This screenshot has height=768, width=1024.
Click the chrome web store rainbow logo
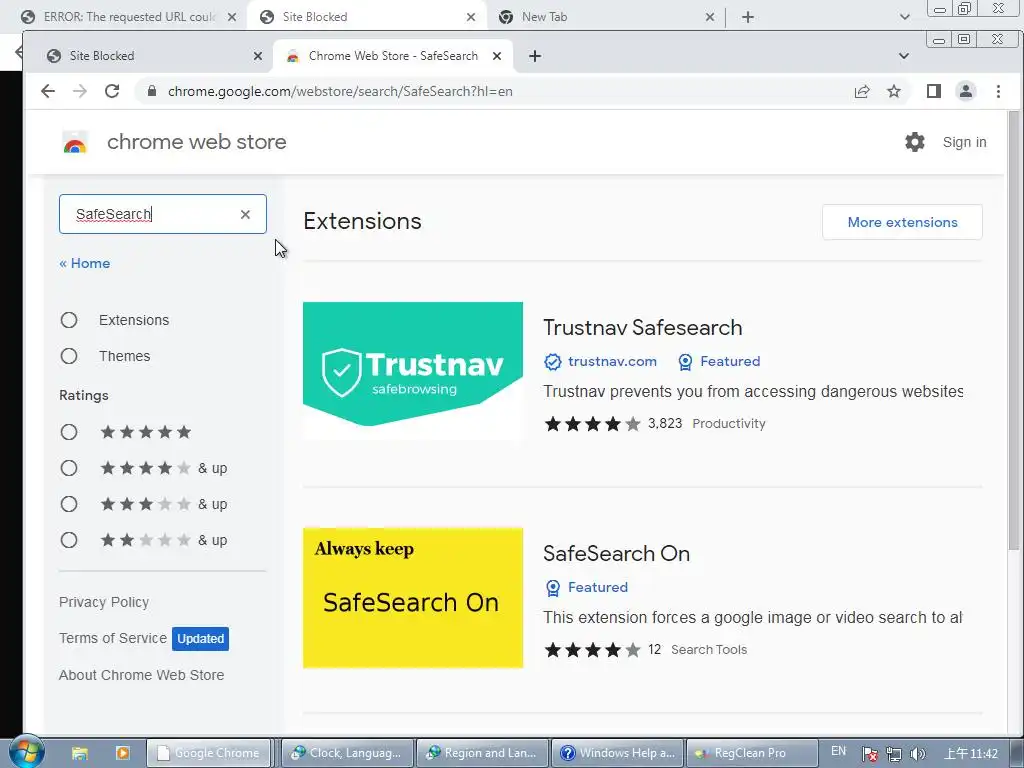click(x=75, y=142)
